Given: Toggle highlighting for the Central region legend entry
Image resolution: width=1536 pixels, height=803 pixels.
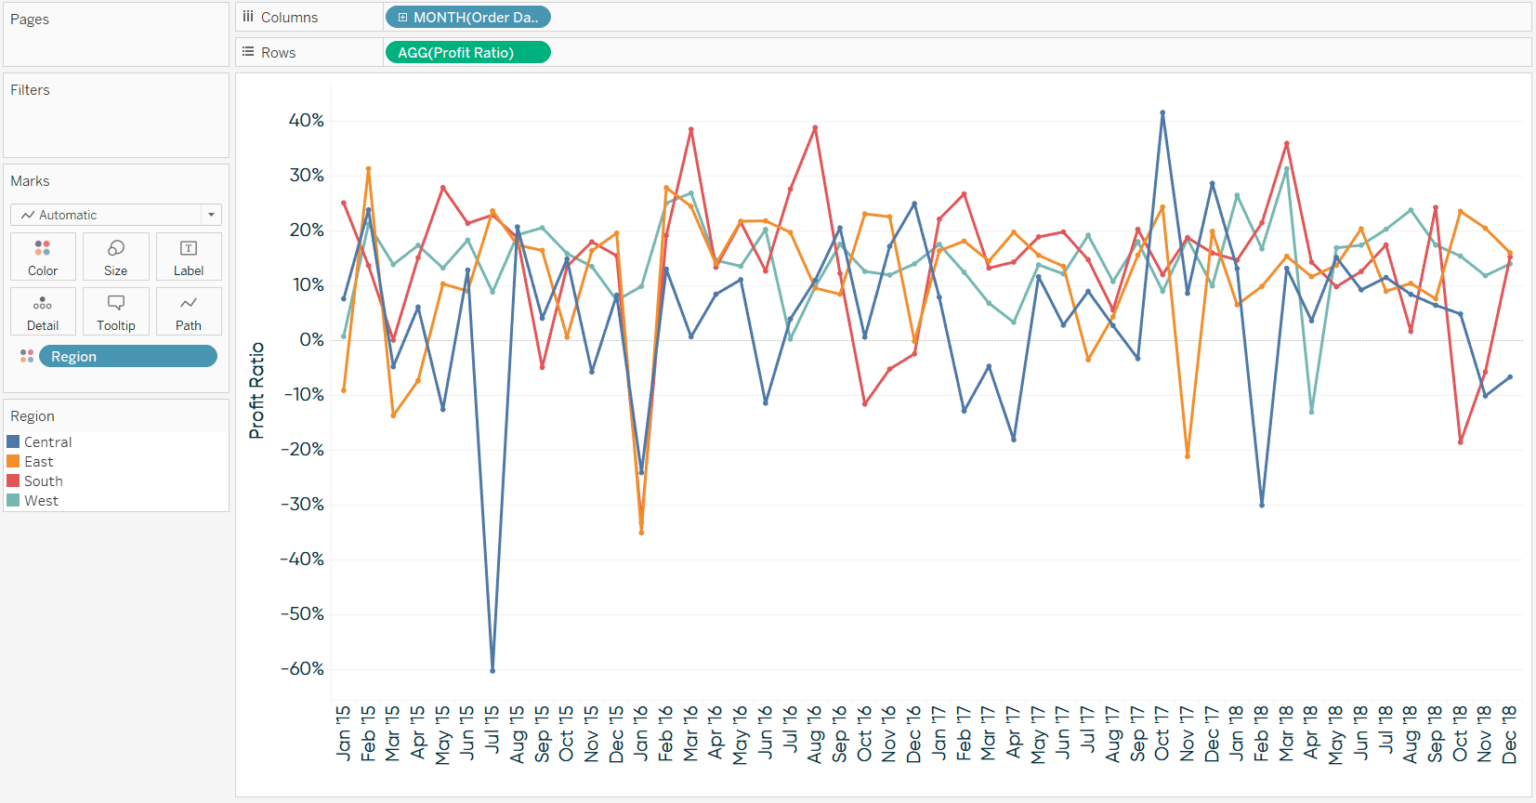Looking at the screenshot, I should click(49, 441).
